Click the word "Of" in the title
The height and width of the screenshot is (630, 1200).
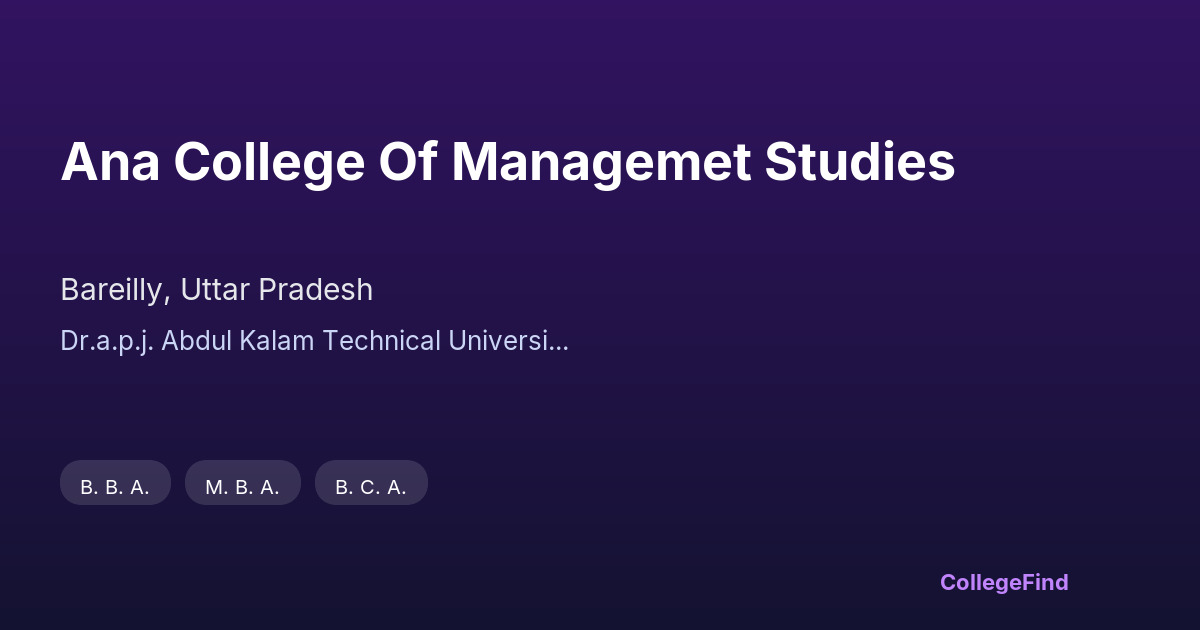pos(409,163)
